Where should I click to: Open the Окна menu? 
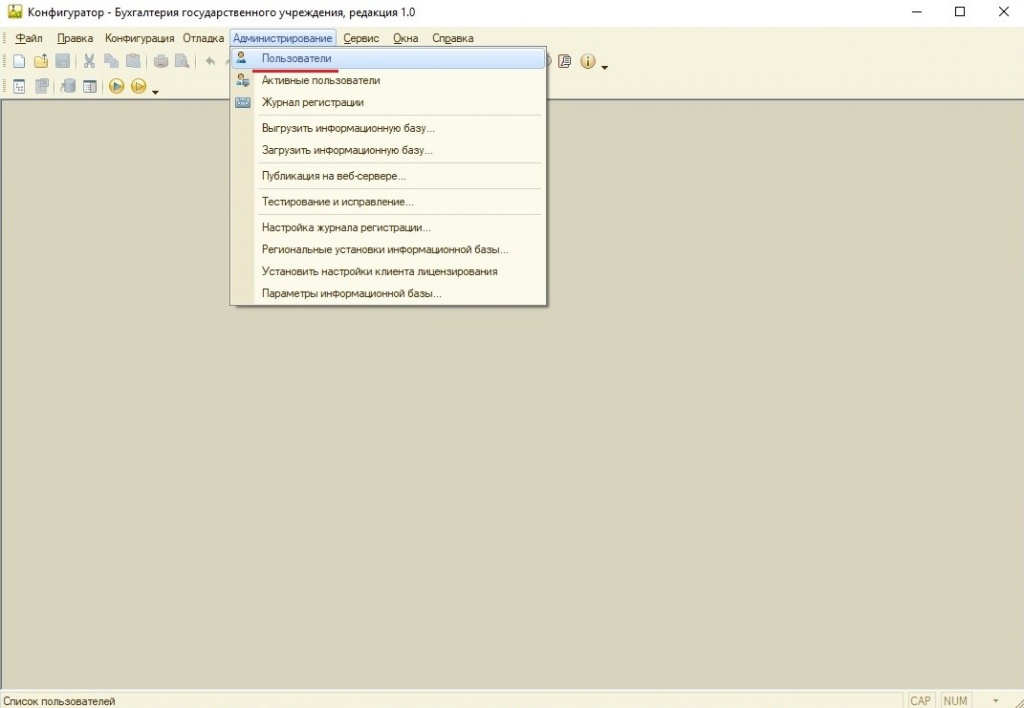pyautogui.click(x=406, y=38)
